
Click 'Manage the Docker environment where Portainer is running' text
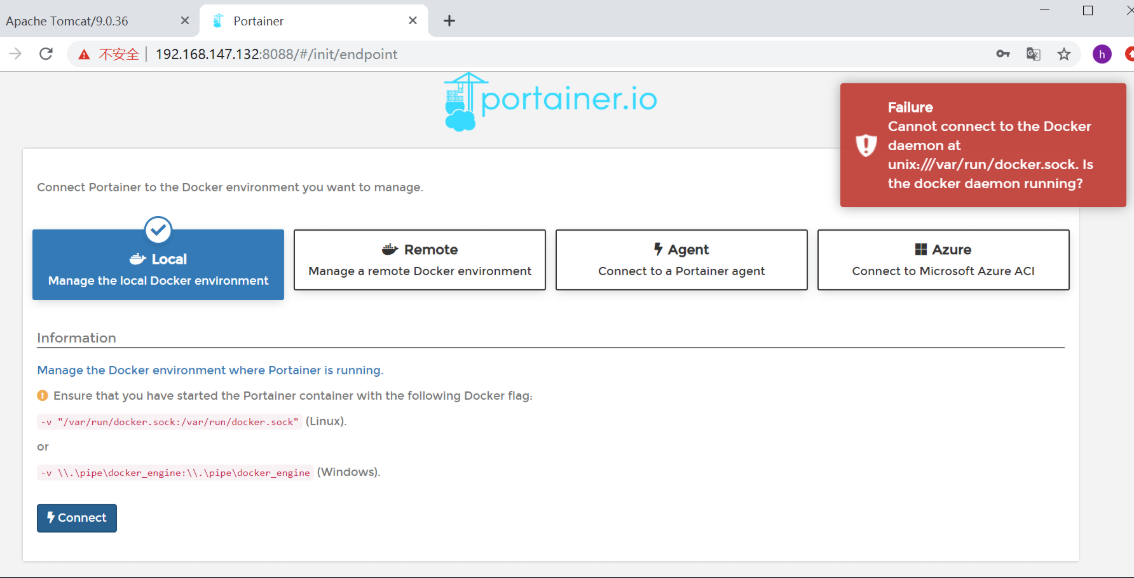tap(210, 370)
